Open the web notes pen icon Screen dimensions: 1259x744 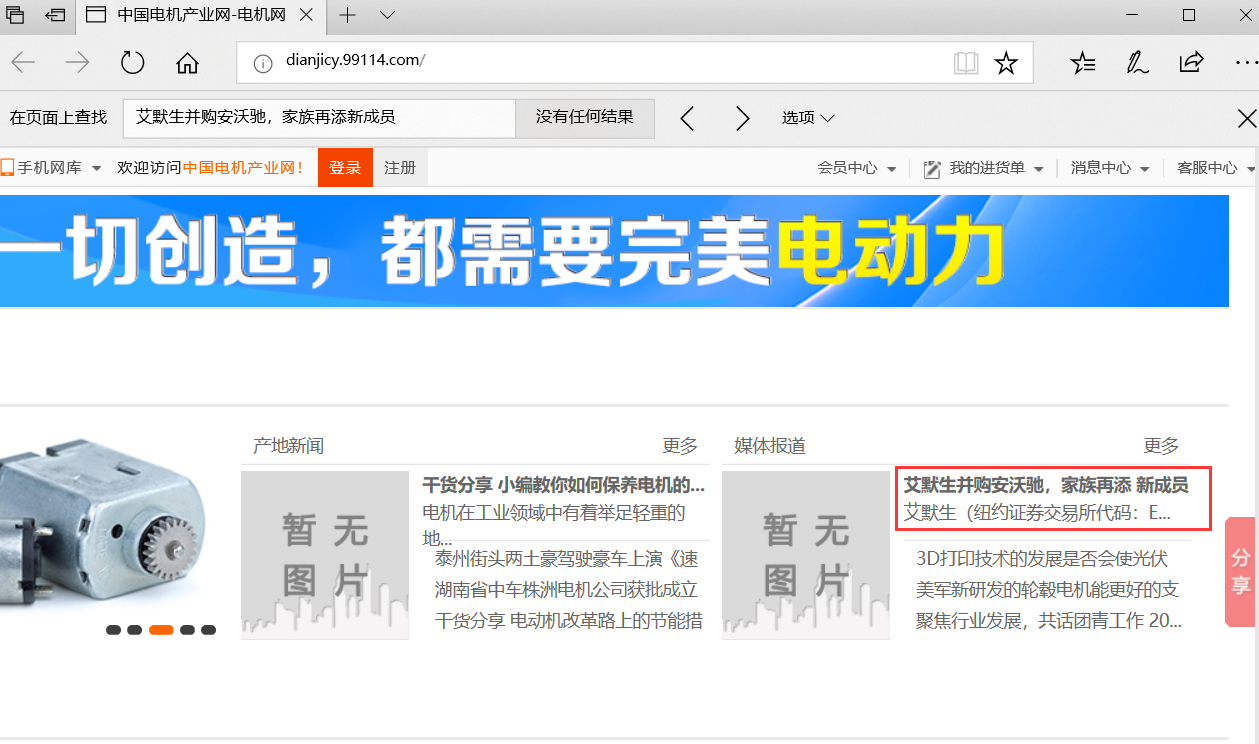click(x=1137, y=63)
